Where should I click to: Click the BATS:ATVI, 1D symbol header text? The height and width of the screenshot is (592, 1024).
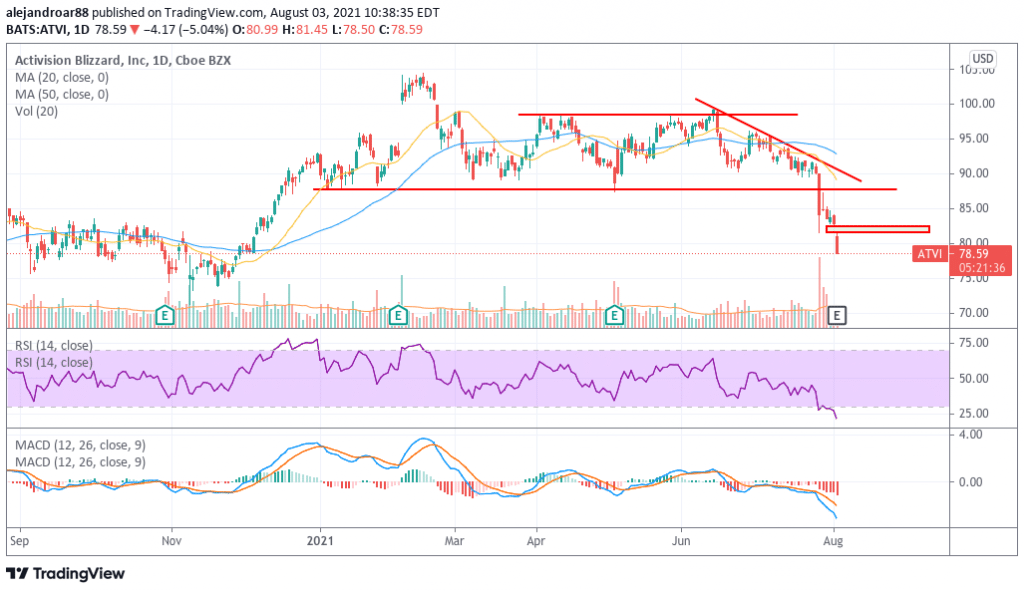coord(46,29)
